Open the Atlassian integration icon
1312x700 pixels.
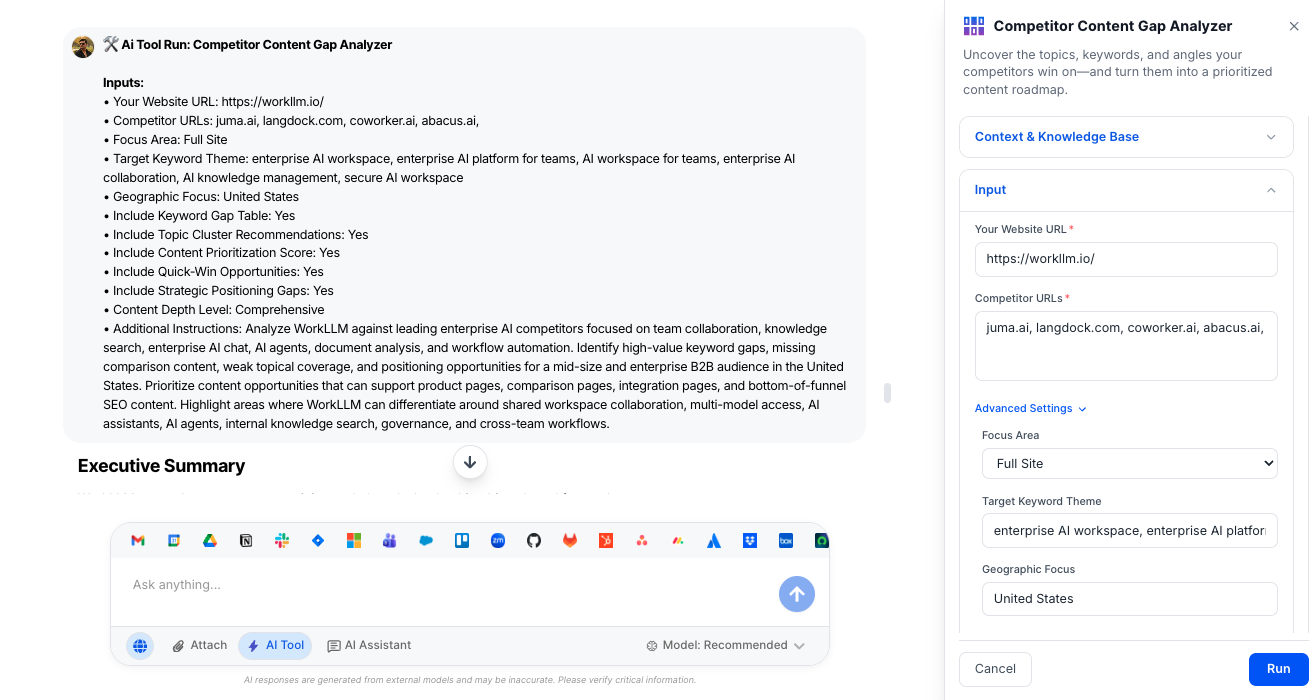click(x=714, y=540)
